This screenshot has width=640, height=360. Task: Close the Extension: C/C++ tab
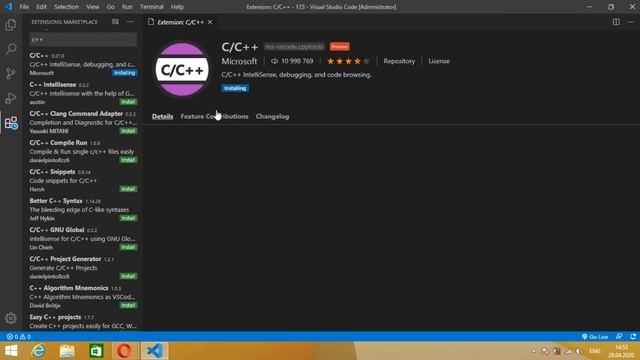[210, 22]
